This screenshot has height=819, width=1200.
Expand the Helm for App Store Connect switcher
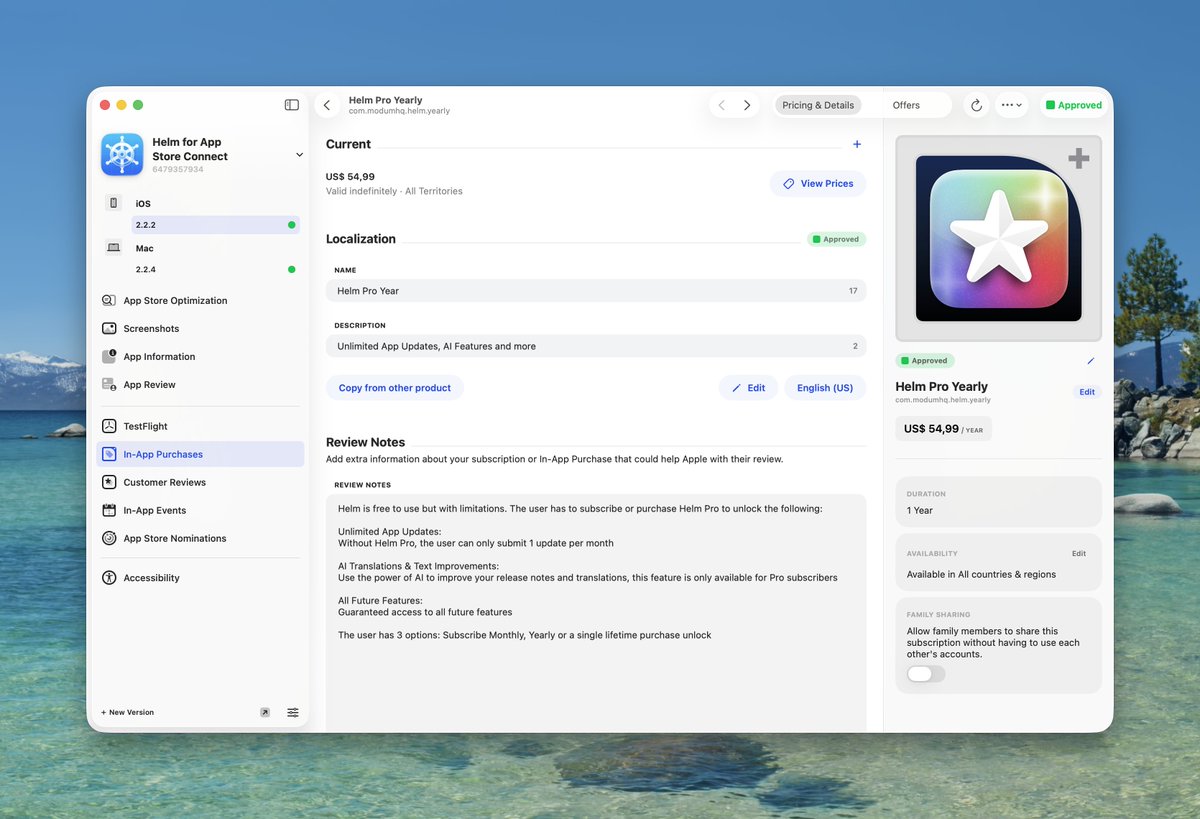(x=299, y=155)
